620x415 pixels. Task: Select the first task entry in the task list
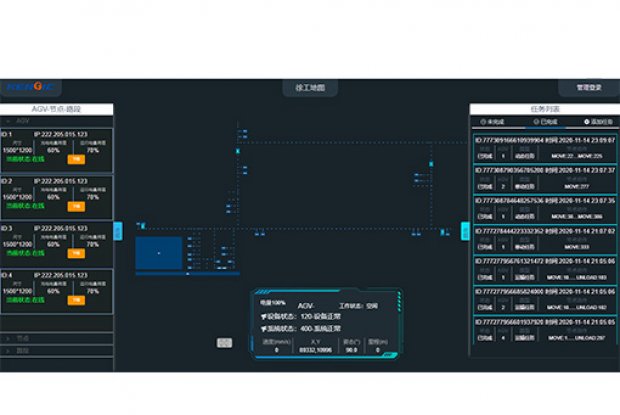click(x=545, y=148)
